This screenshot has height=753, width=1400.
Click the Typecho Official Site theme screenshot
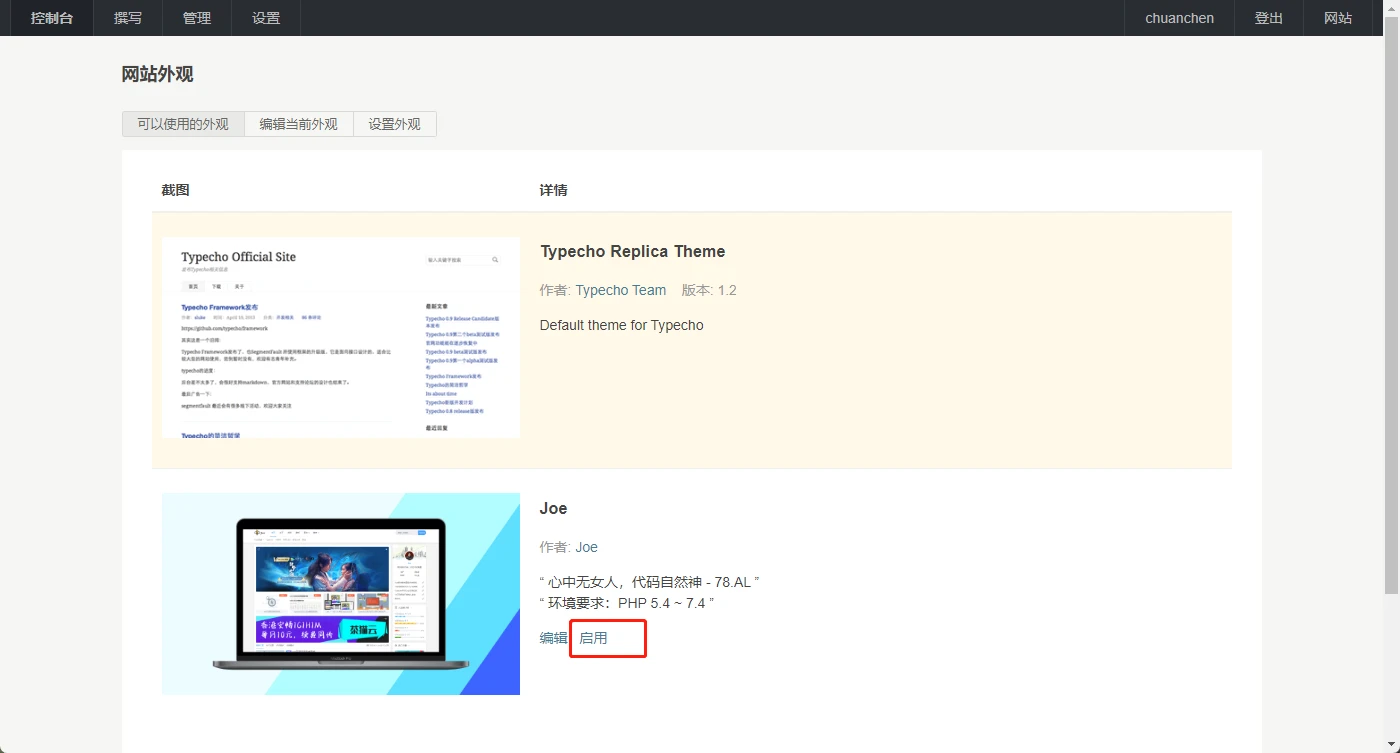pyautogui.click(x=340, y=337)
